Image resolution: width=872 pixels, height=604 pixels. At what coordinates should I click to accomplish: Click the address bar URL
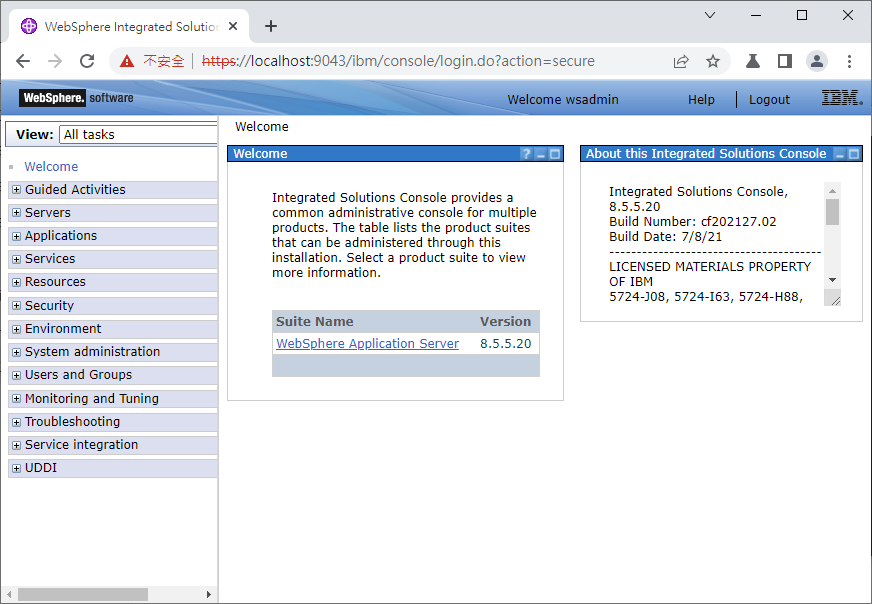pos(398,61)
